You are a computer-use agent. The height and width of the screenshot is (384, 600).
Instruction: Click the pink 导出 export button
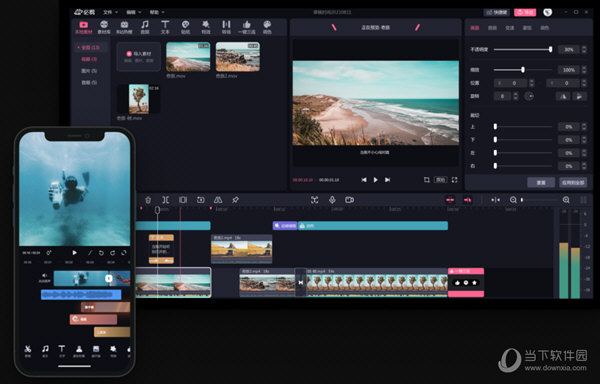pos(525,12)
